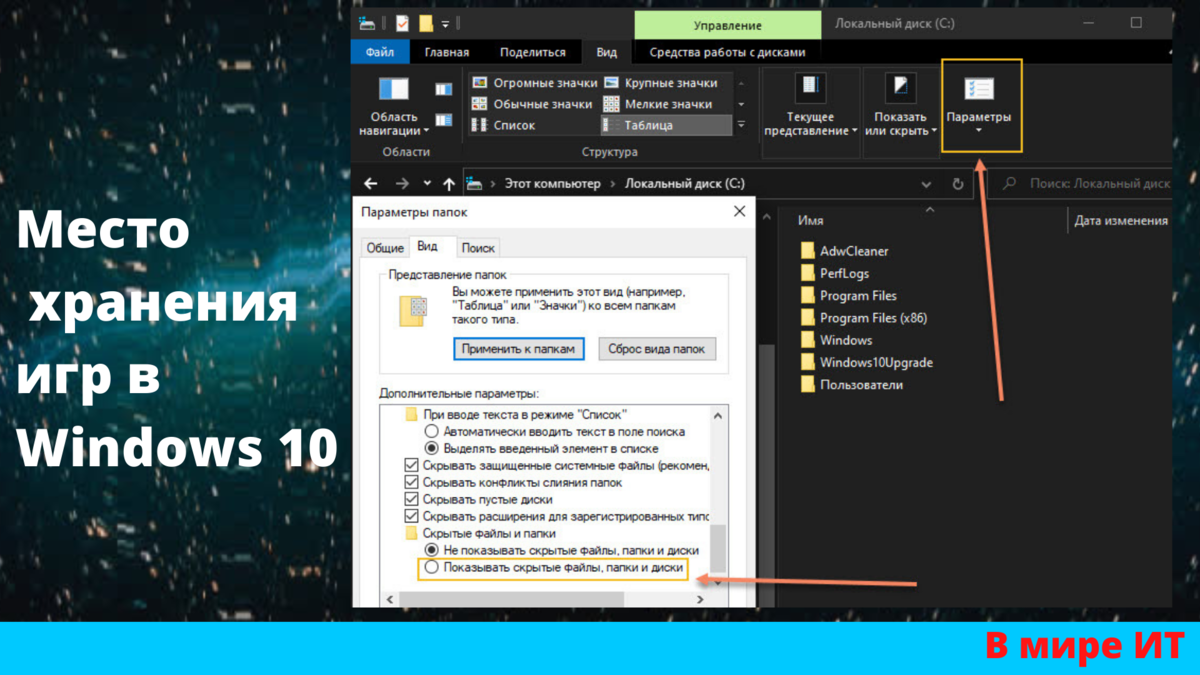
Task: Open the Параметры dropdown arrow
Action: coord(979,131)
